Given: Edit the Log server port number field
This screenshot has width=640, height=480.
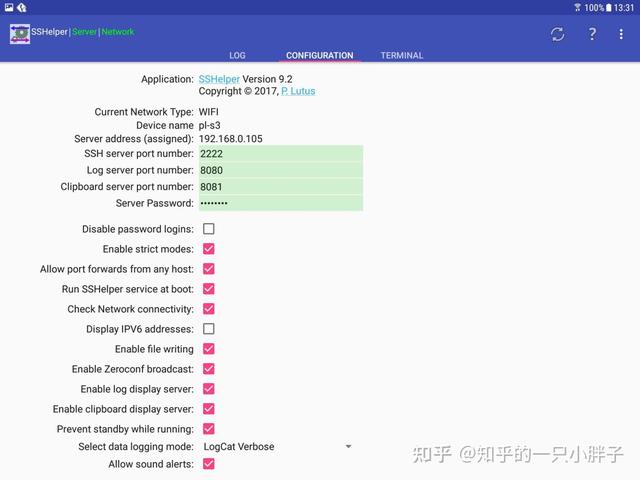Looking at the screenshot, I should [x=281, y=170].
